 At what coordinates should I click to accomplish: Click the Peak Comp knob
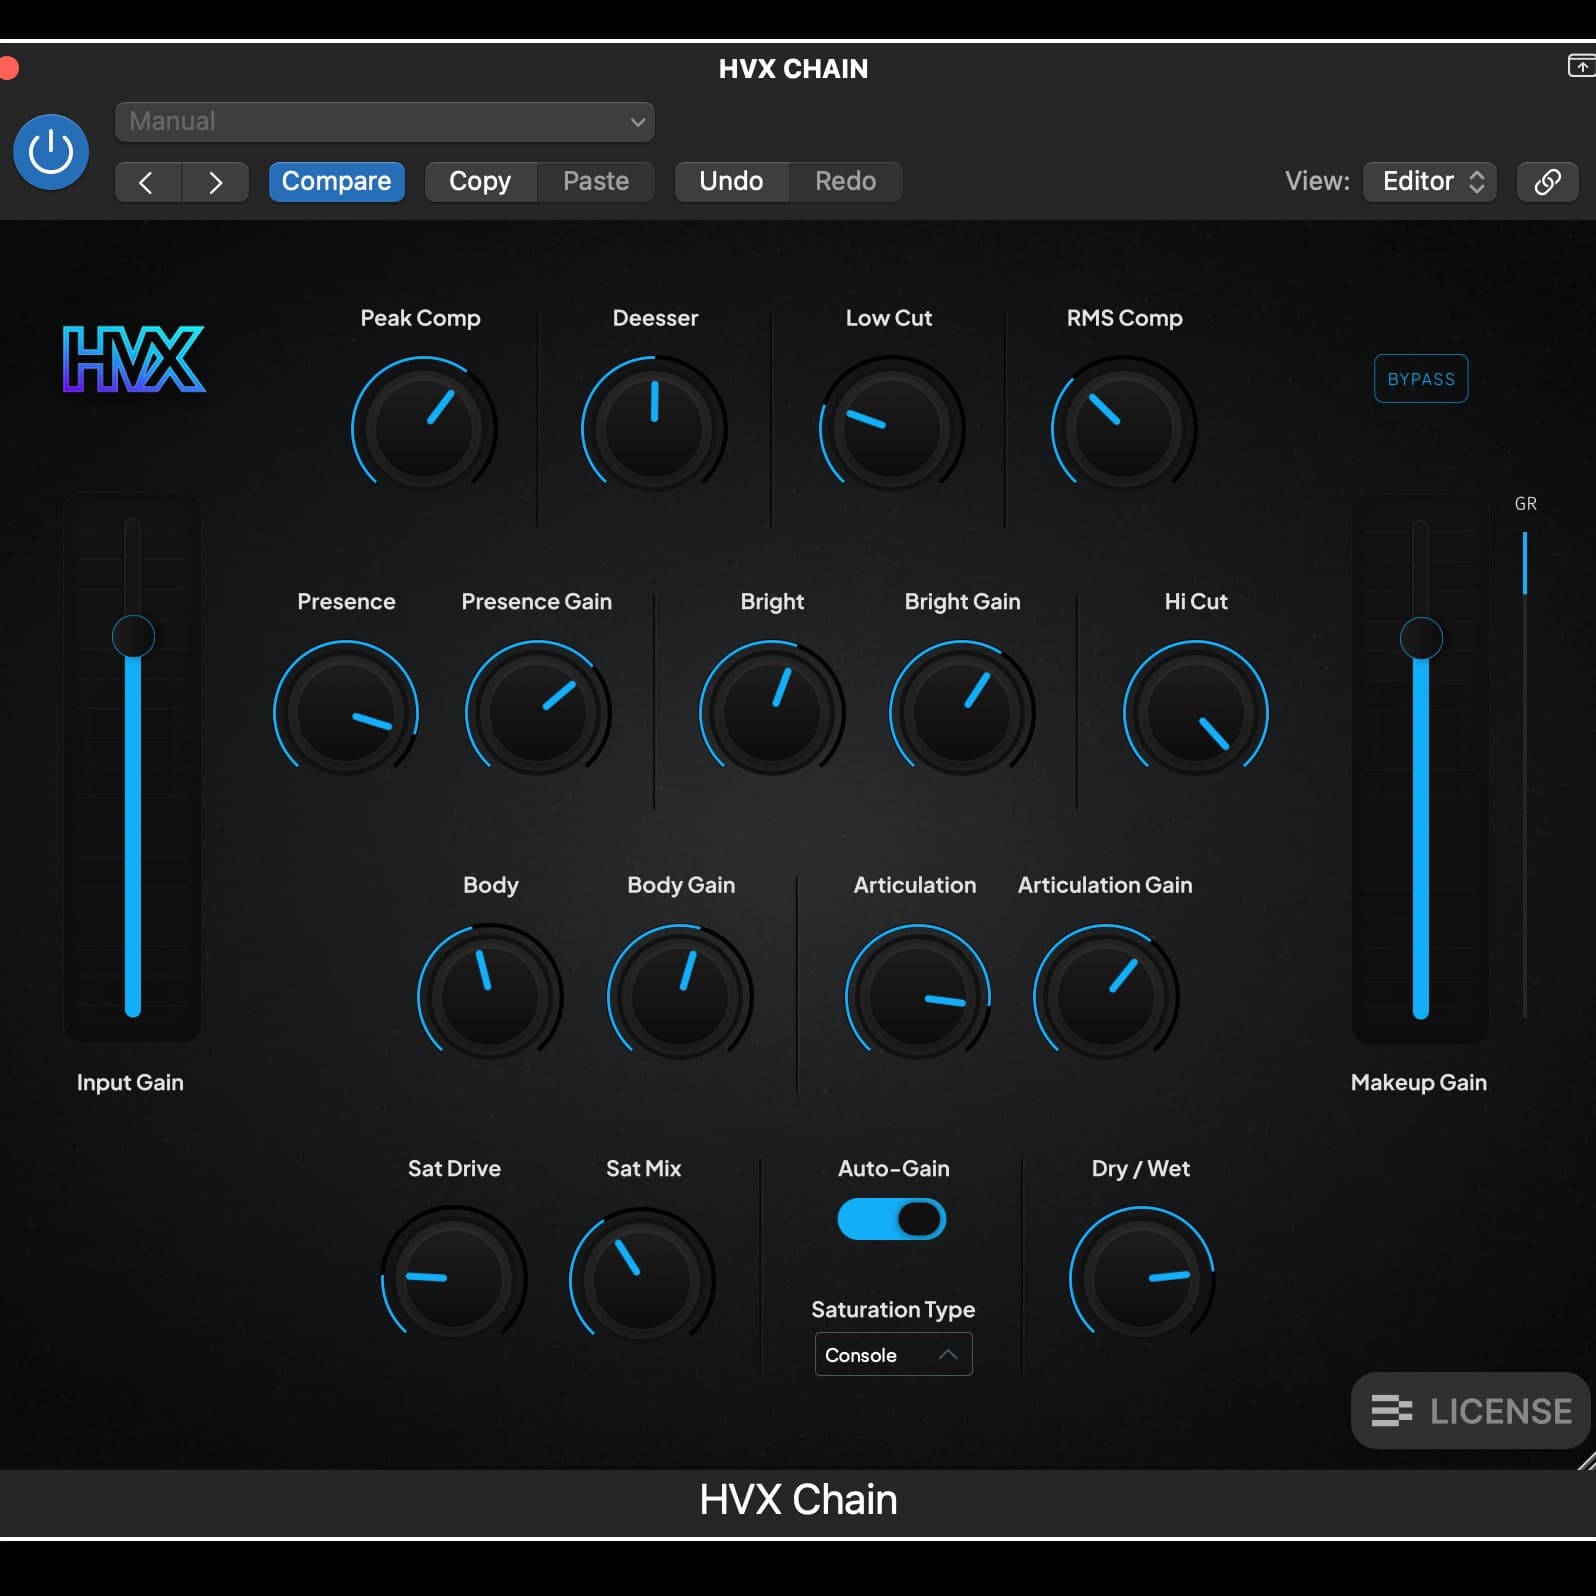[x=424, y=428]
